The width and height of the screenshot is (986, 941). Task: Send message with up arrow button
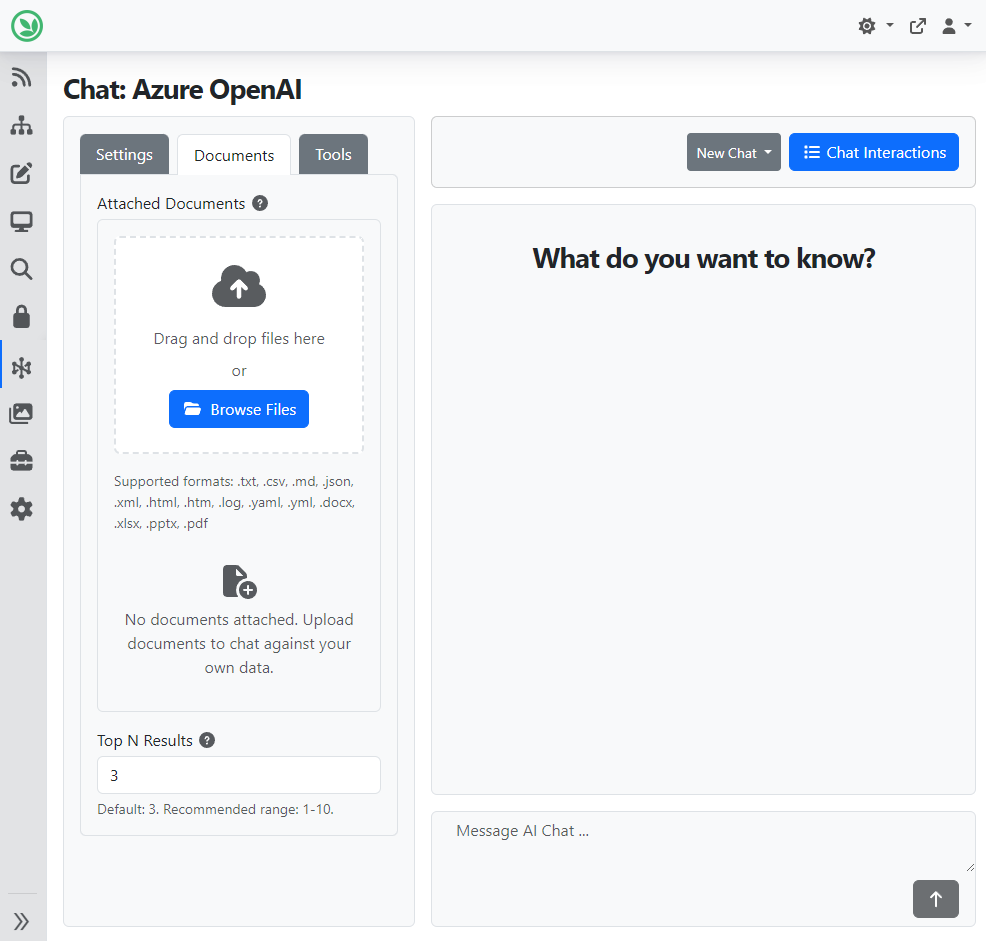[x=936, y=899]
